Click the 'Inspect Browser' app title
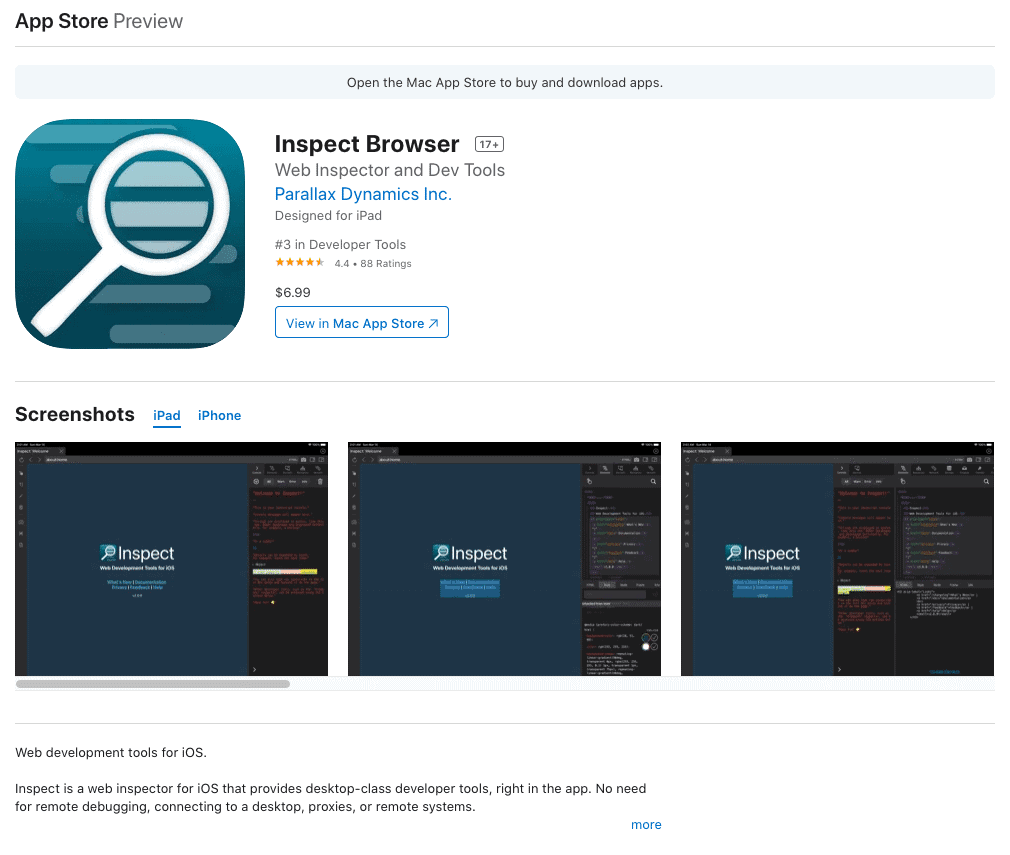Viewport: 1010px width, 855px height. pos(367,144)
